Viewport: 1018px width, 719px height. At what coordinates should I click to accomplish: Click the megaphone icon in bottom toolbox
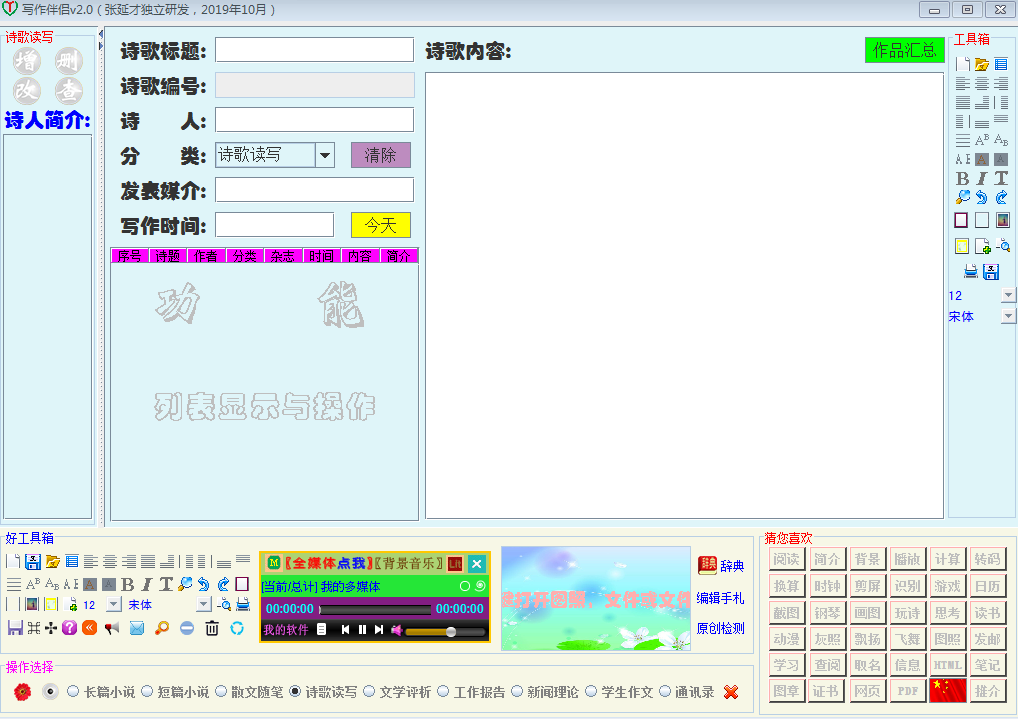(111, 628)
